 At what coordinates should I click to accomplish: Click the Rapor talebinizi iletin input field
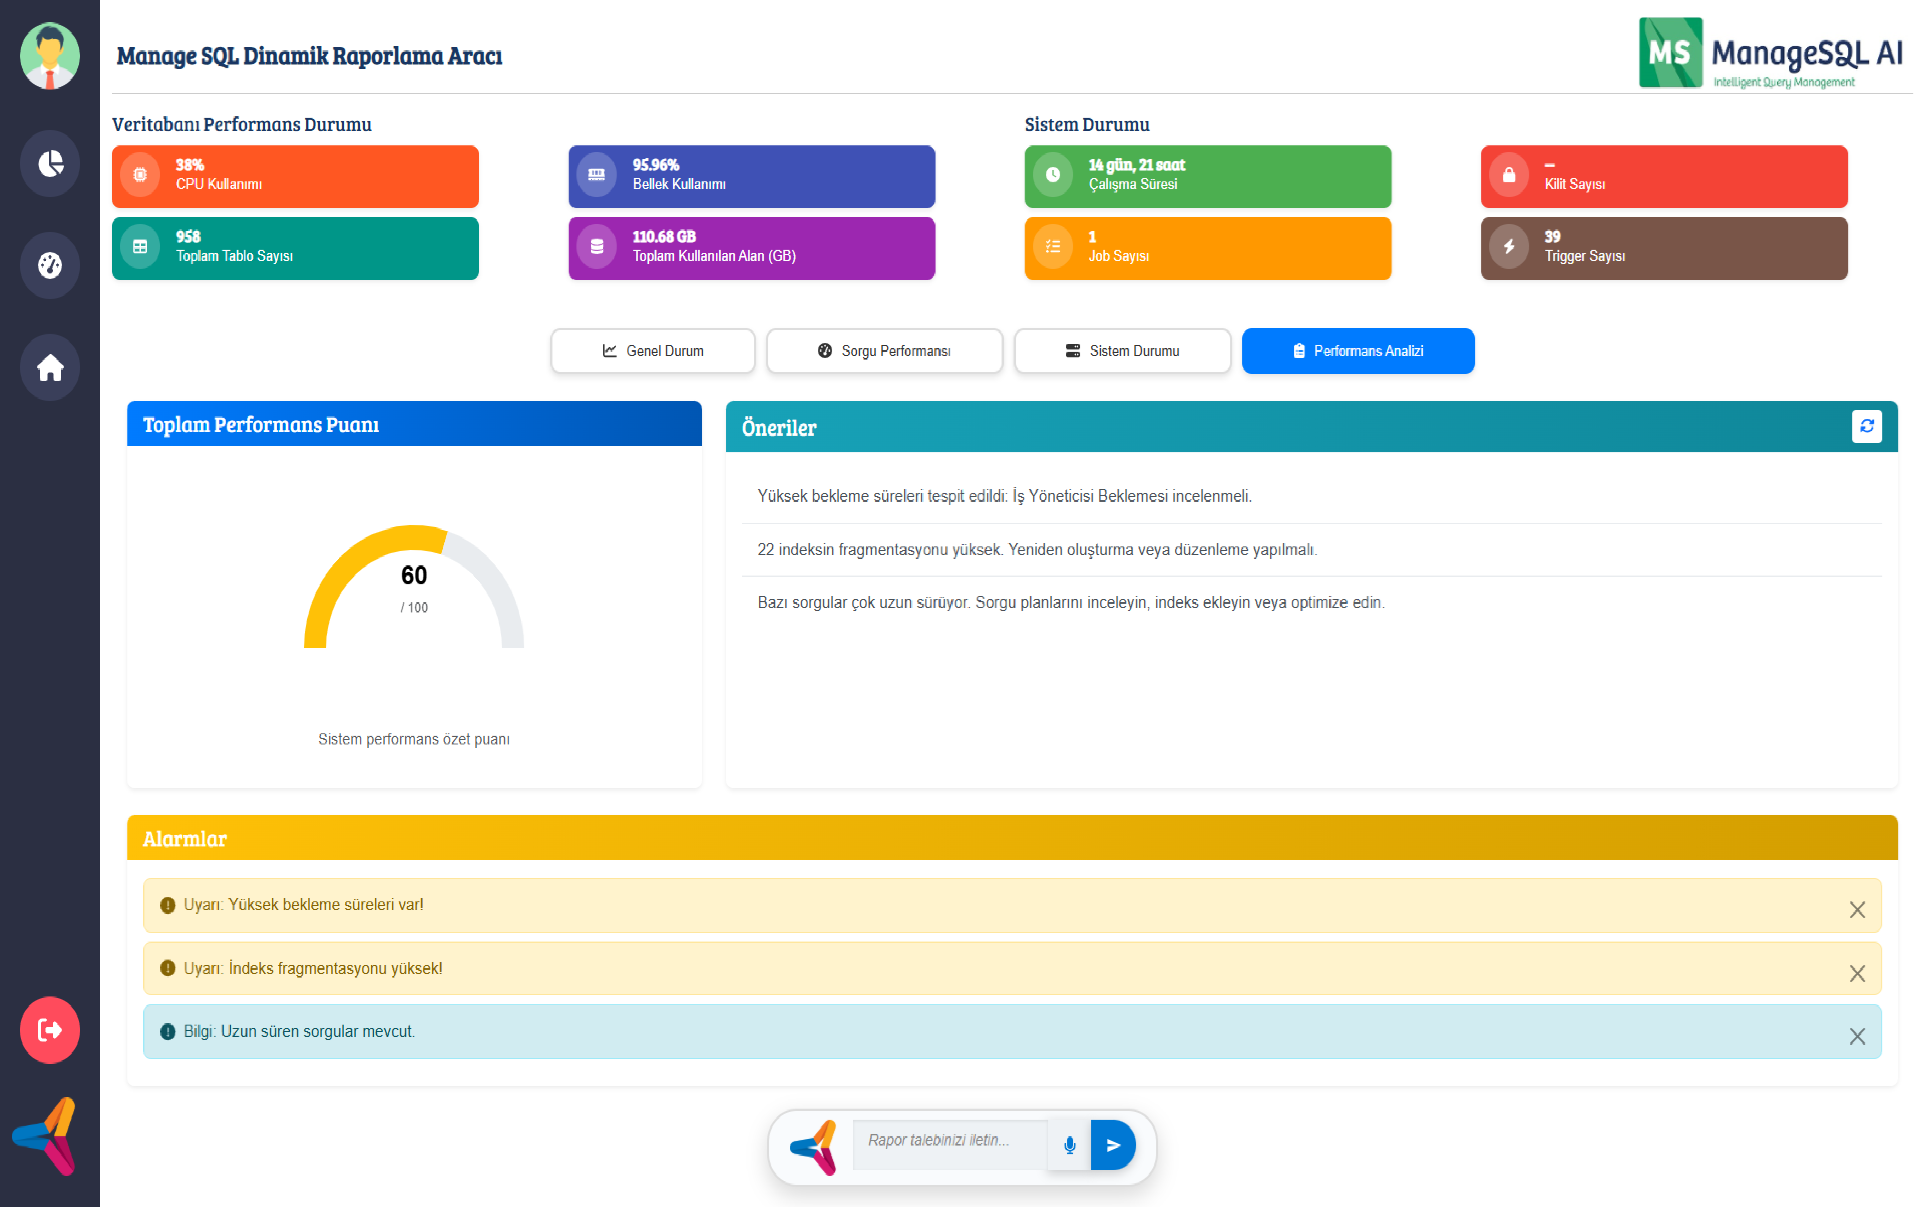pyautogui.click(x=948, y=1141)
